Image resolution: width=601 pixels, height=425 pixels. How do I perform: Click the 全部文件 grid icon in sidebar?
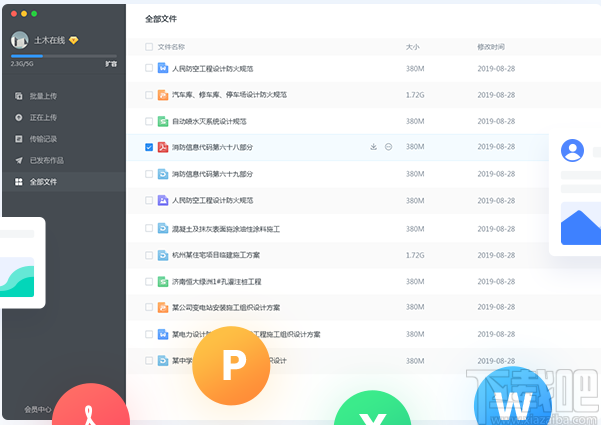pyautogui.click(x=18, y=182)
